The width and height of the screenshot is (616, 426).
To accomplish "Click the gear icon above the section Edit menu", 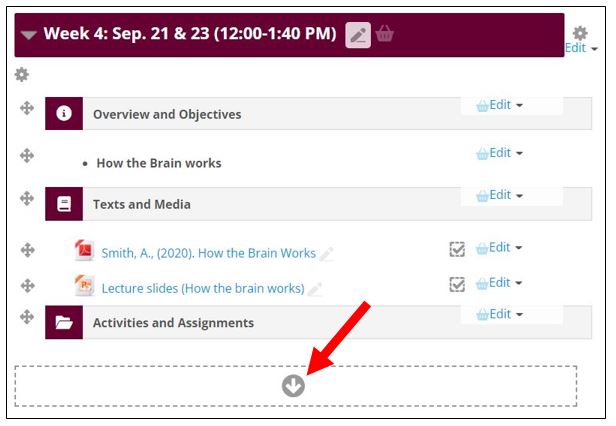I will pyautogui.click(x=580, y=33).
